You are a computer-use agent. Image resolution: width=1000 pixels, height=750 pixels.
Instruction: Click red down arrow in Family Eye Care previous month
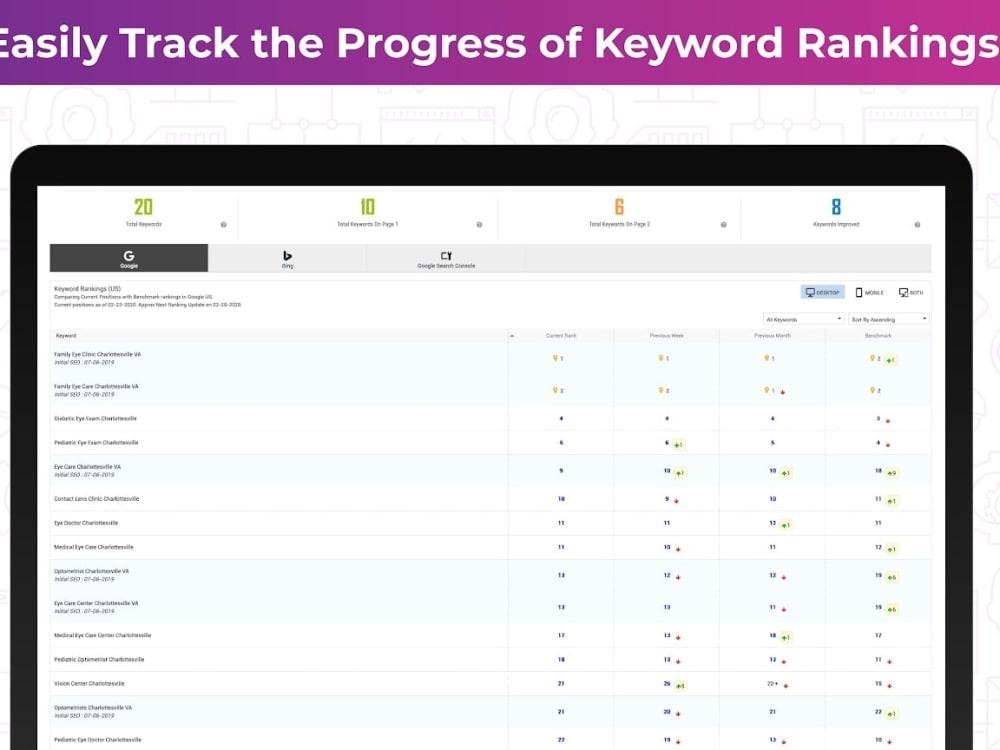(x=783, y=392)
